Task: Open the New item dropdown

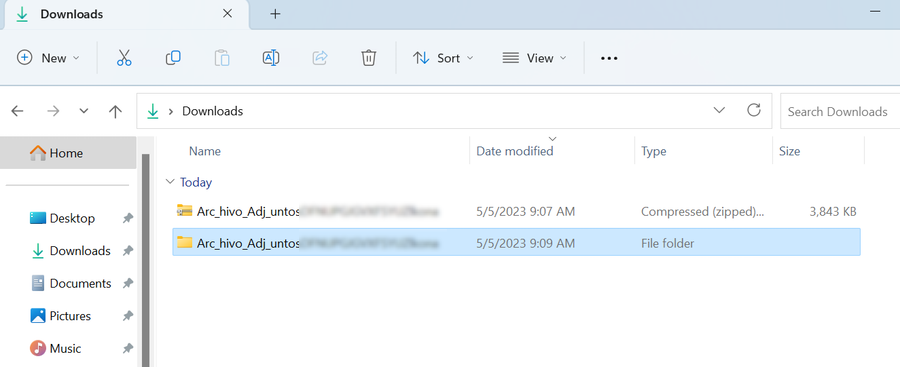Action: click(x=48, y=58)
